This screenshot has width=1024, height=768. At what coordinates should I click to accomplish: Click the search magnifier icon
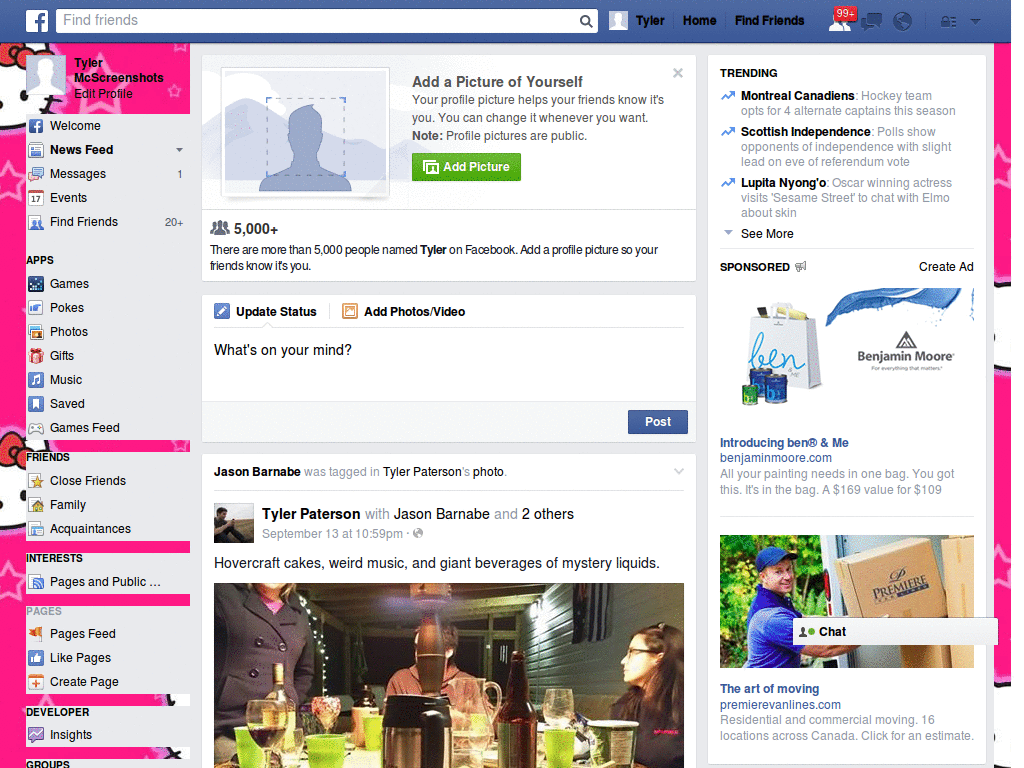pos(586,22)
